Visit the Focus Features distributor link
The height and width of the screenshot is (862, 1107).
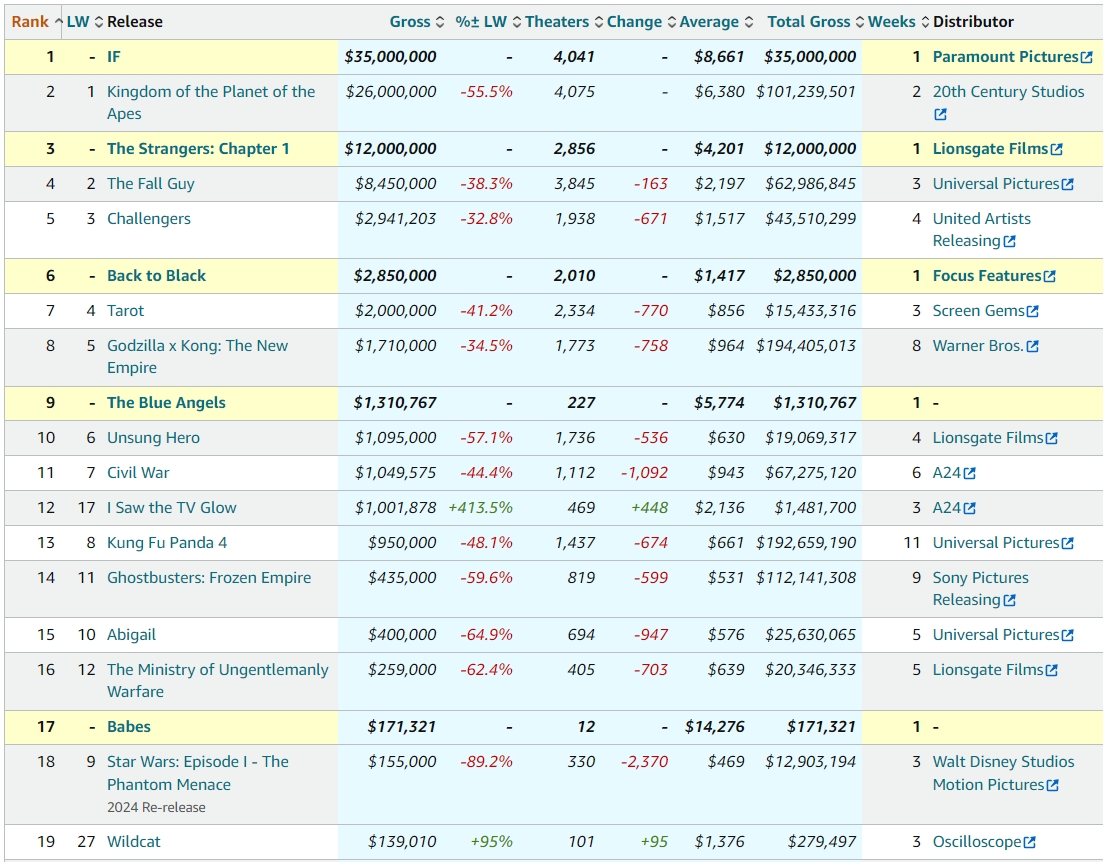(x=987, y=275)
